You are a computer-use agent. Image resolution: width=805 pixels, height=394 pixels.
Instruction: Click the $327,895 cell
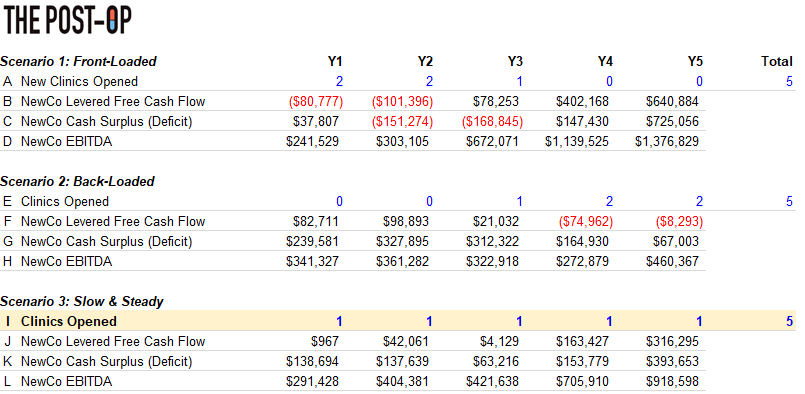[x=402, y=241]
